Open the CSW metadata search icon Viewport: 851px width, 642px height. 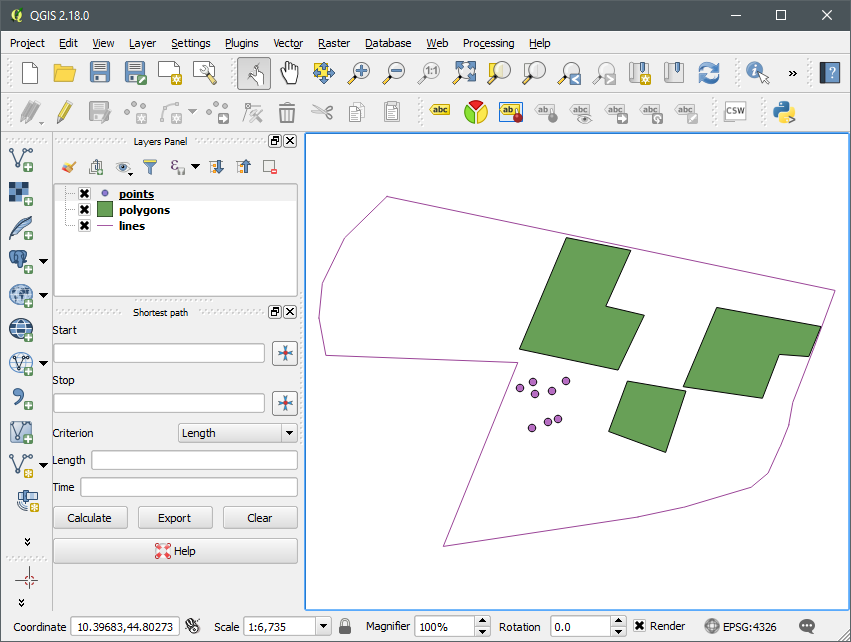coord(735,111)
